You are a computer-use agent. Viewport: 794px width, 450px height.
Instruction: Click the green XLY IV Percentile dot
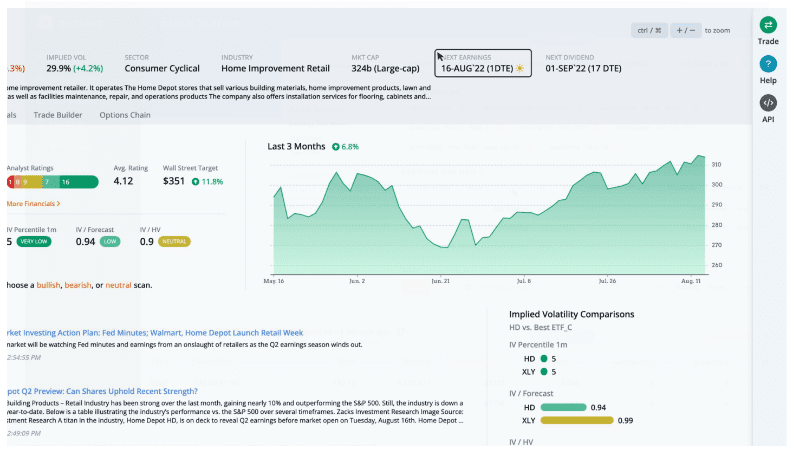(544, 372)
